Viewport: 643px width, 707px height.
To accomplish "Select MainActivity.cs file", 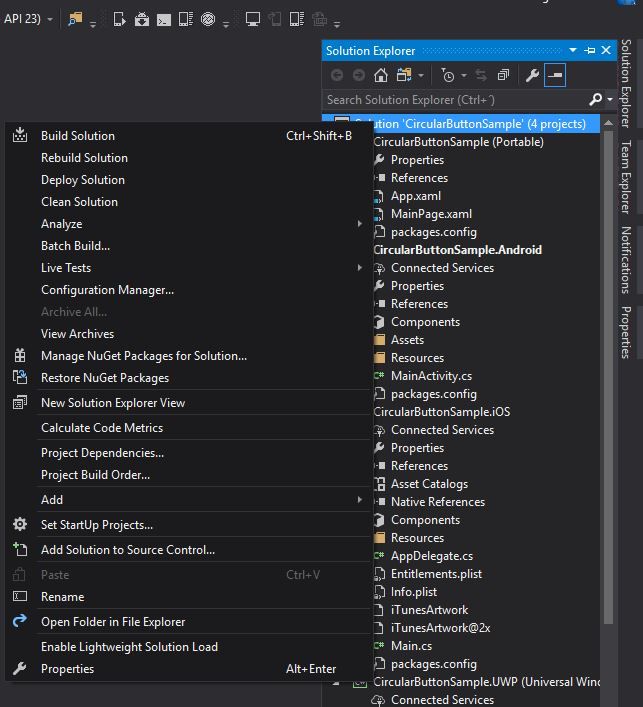I will tap(431, 376).
